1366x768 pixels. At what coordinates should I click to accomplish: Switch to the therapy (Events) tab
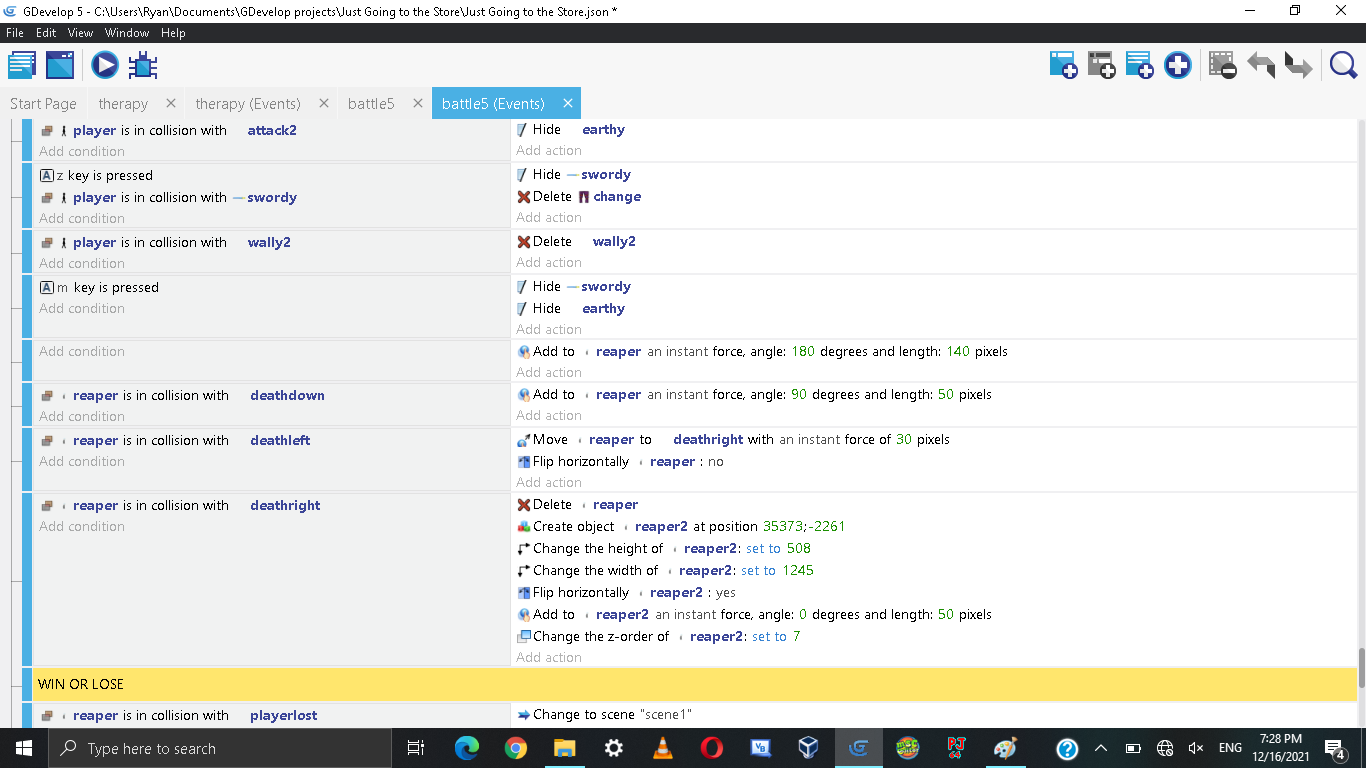point(248,103)
